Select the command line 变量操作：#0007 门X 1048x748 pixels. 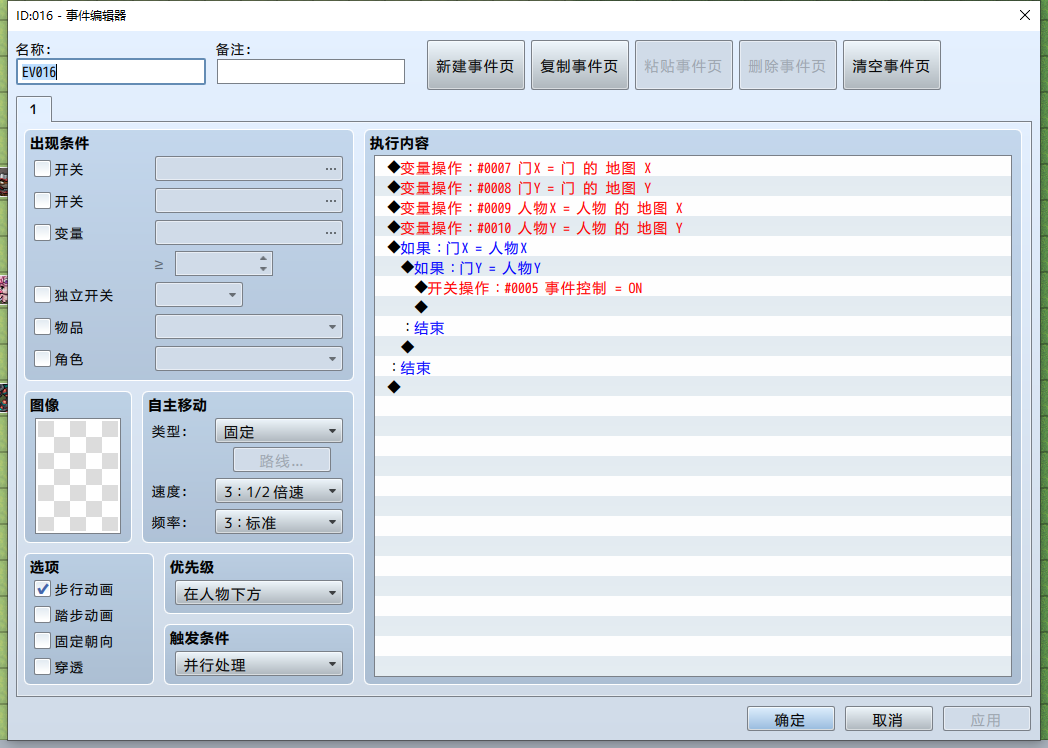coord(692,167)
